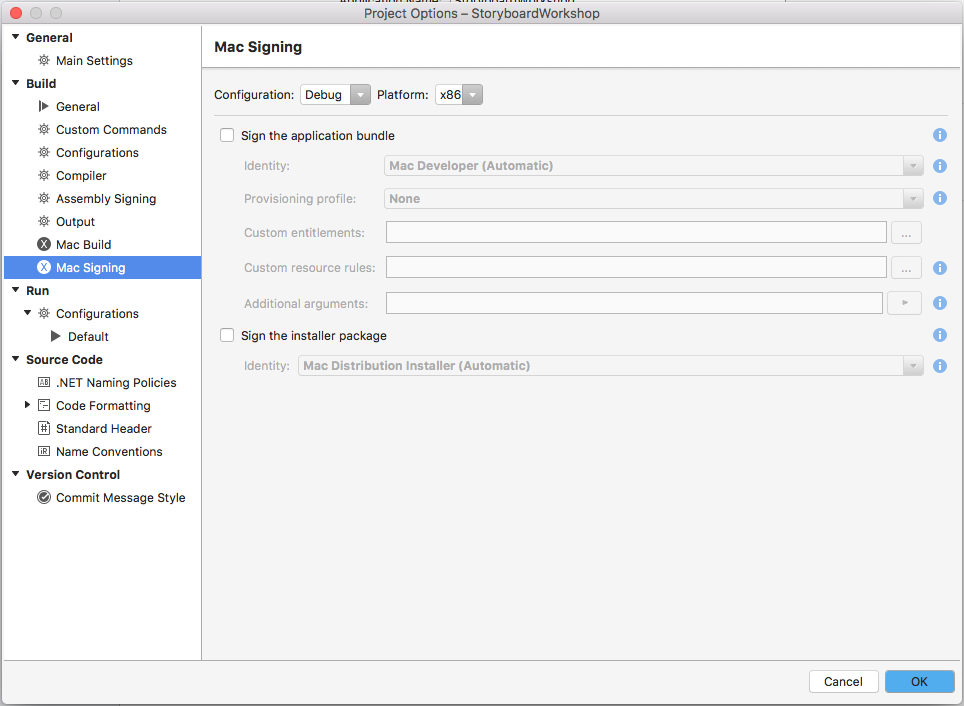Open the Configuration dropdown set to Debug
Image resolution: width=964 pixels, height=706 pixels.
(x=336, y=95)
